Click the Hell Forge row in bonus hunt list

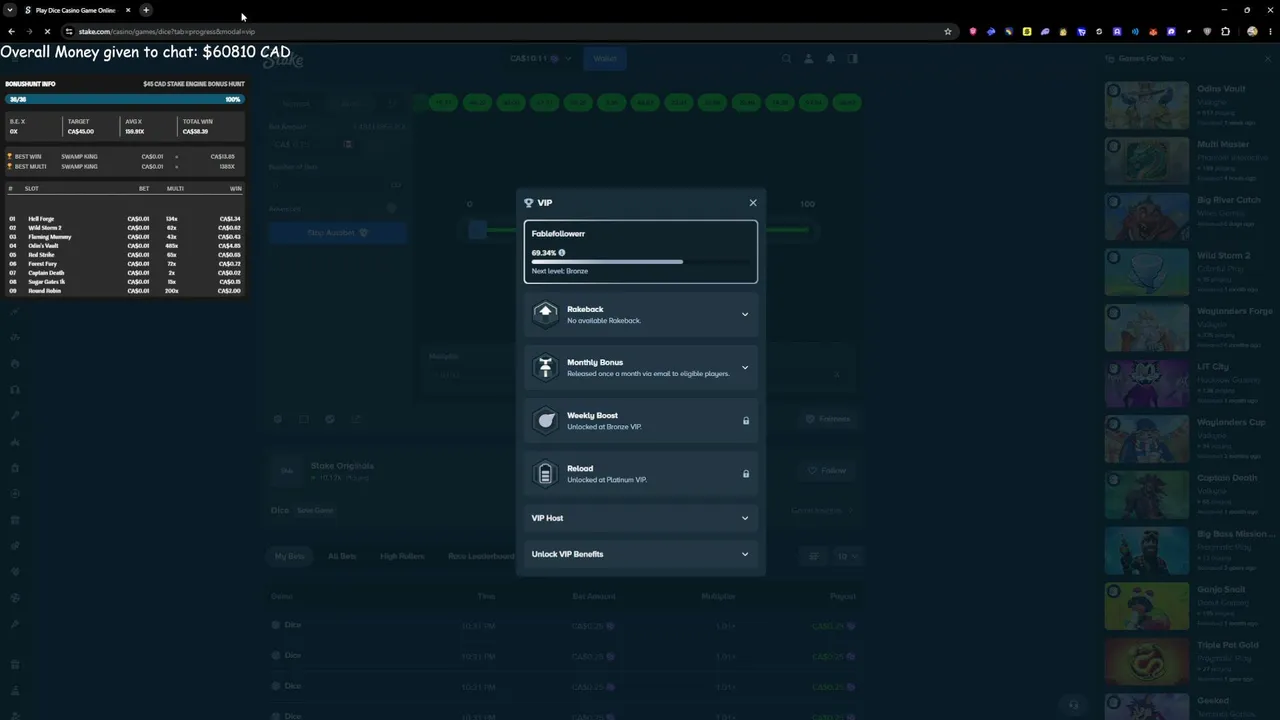[125, 219]
